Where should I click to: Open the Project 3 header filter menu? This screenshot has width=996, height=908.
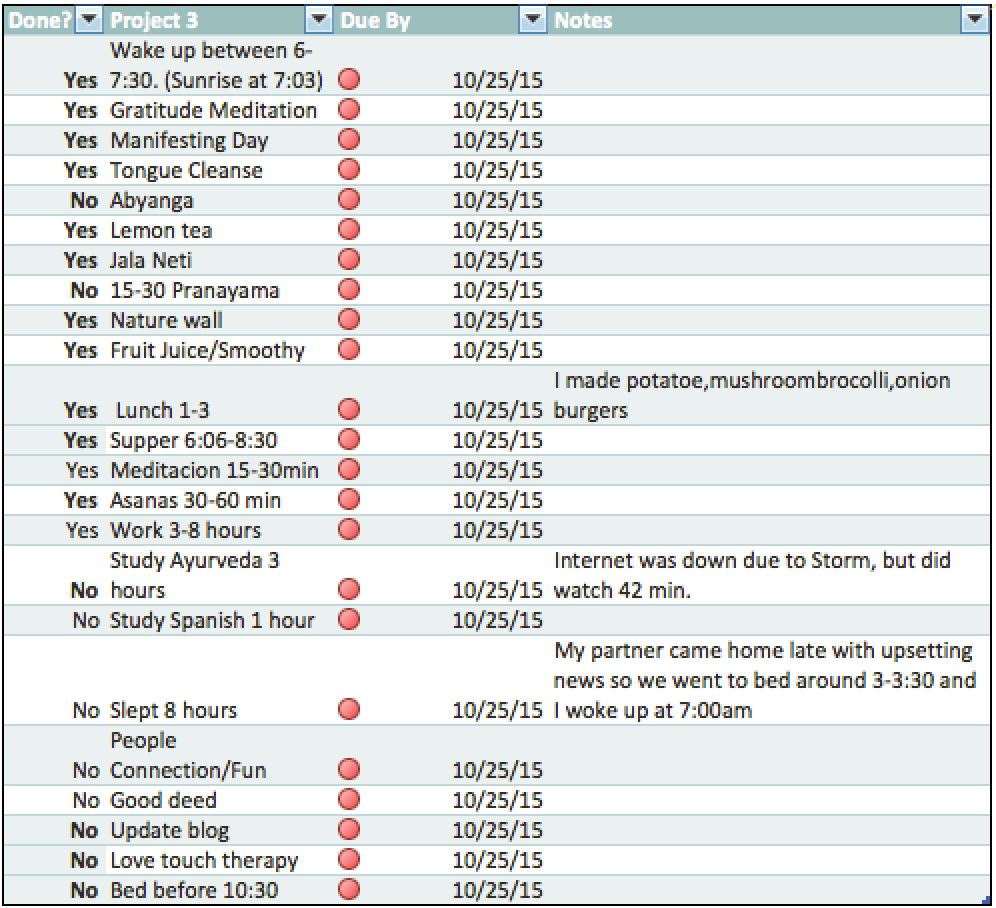(x=318, y=19)
